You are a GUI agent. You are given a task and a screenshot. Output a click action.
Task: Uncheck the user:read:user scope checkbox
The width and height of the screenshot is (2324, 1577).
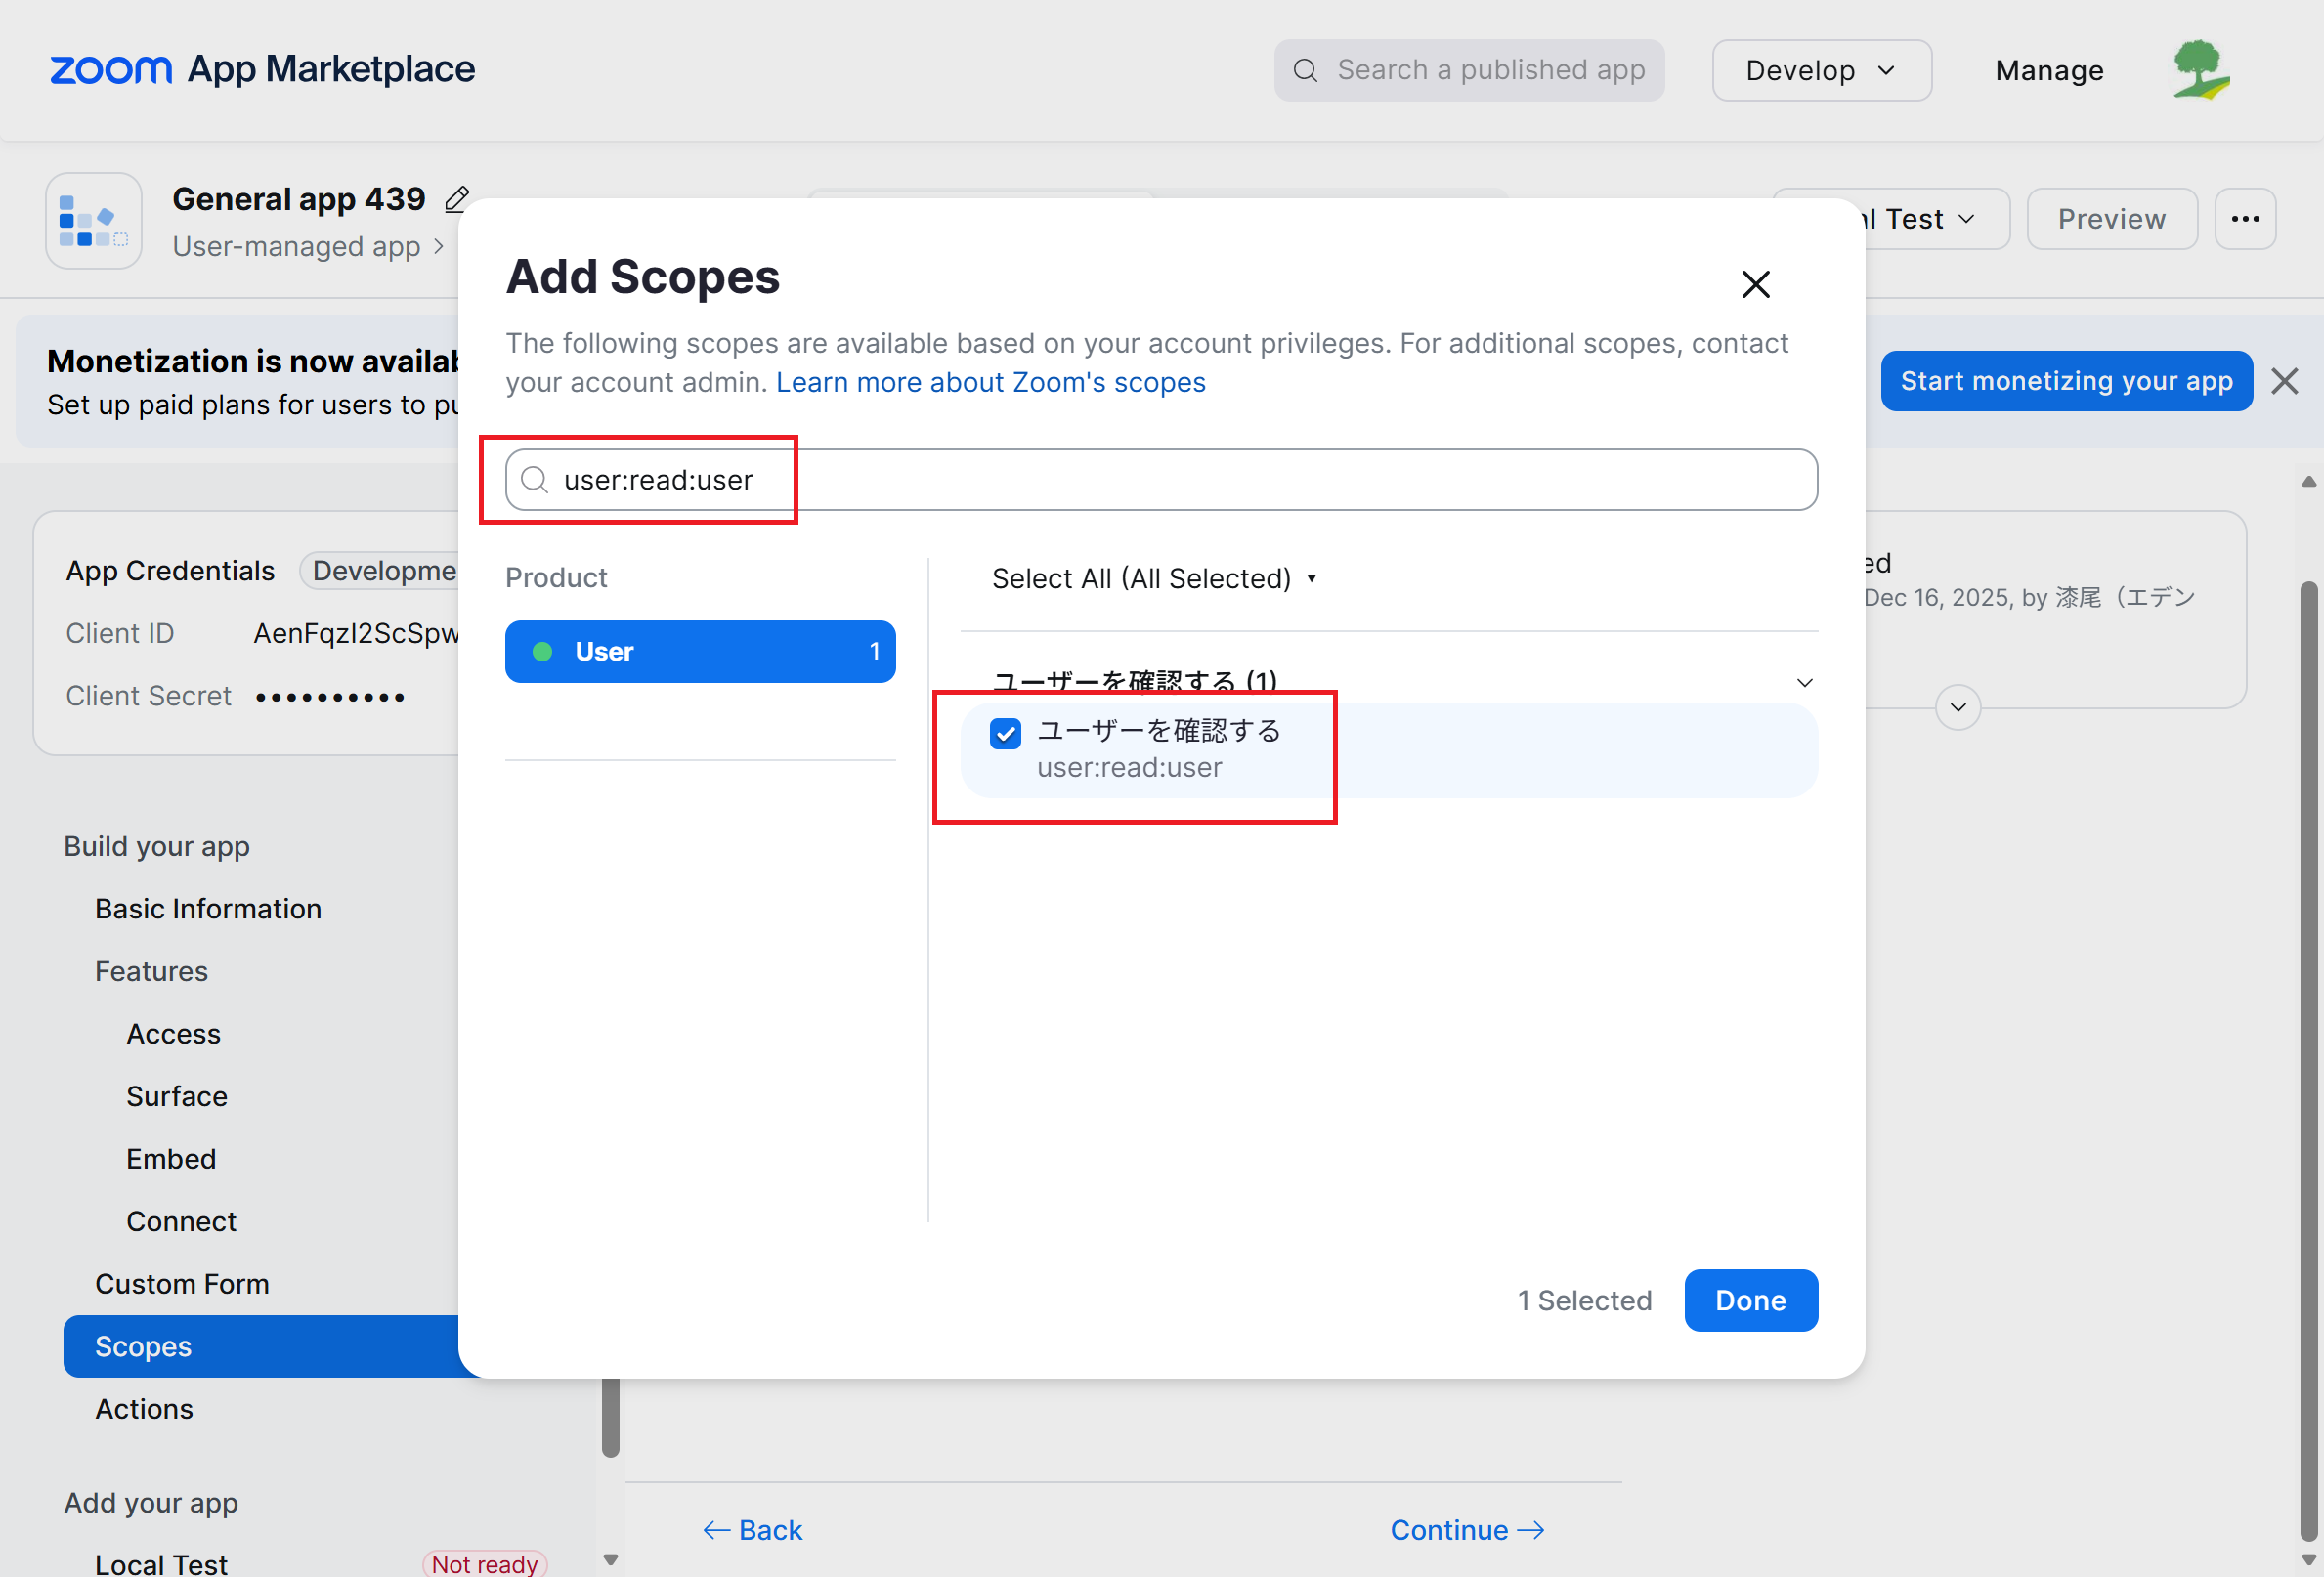point(1005,733)
